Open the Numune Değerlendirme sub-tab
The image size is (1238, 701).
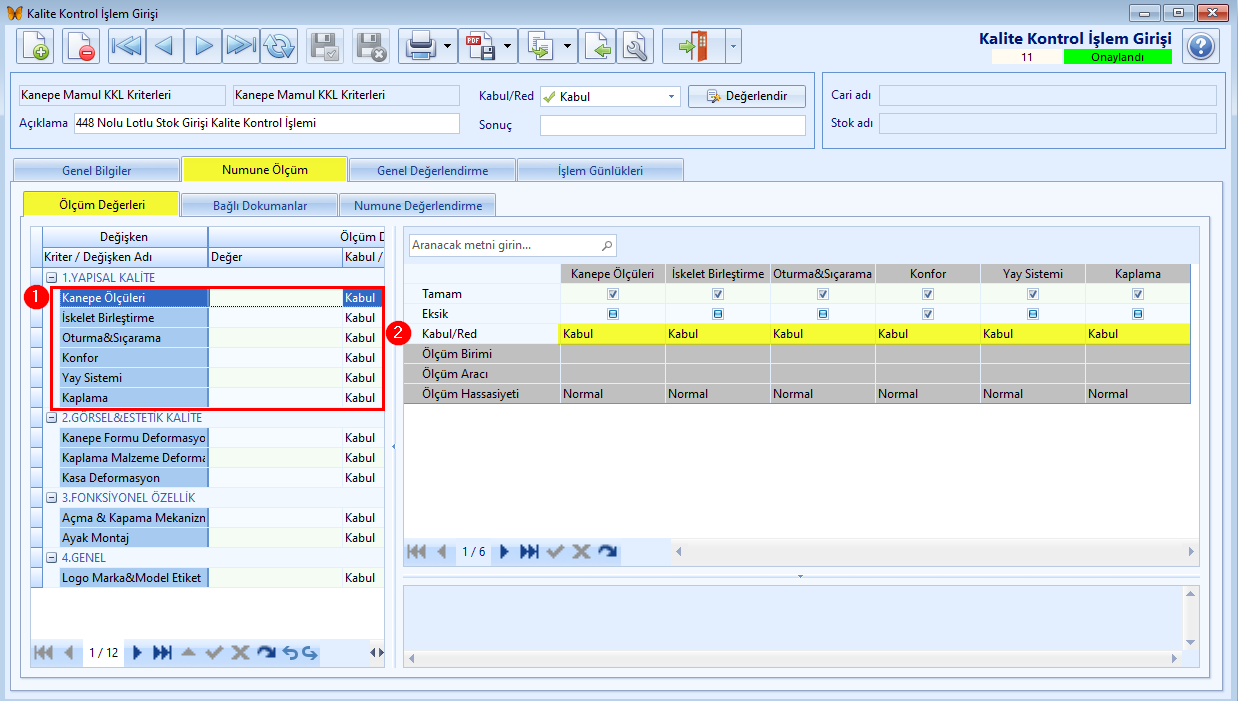pyautogui.click(x=418, y=206)
